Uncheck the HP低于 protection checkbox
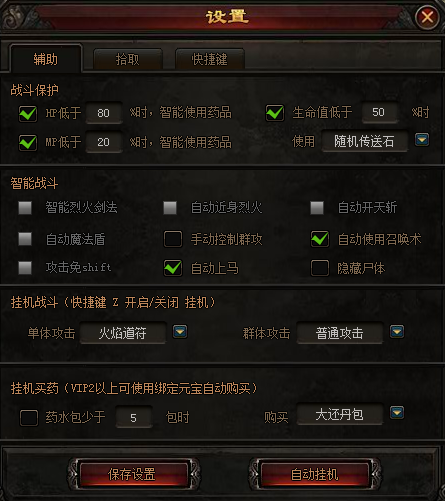The width and height of the screenshot is (445, 501). 28,113
